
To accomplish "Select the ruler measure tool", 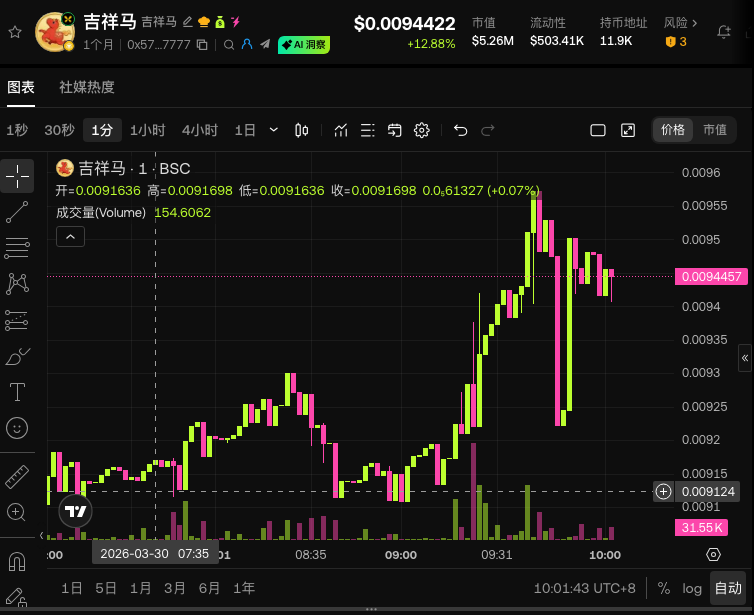I will (17, 476).
